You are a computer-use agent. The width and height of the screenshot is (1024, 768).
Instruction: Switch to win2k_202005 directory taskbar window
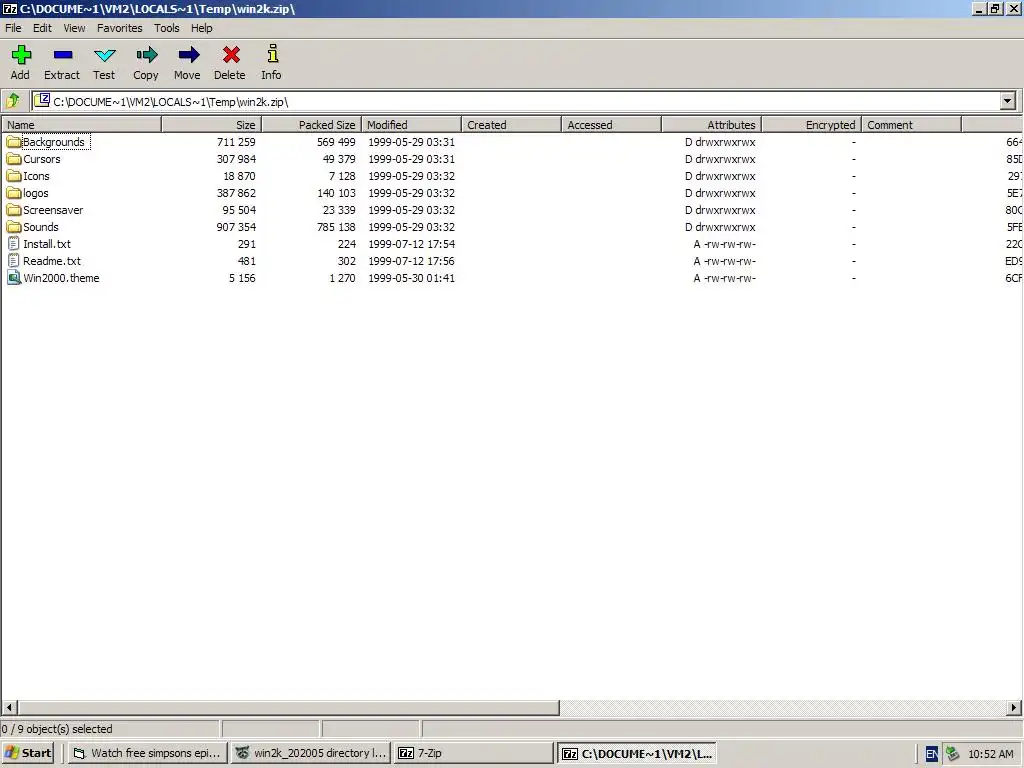pyautogui.click(x=311, y=753)
